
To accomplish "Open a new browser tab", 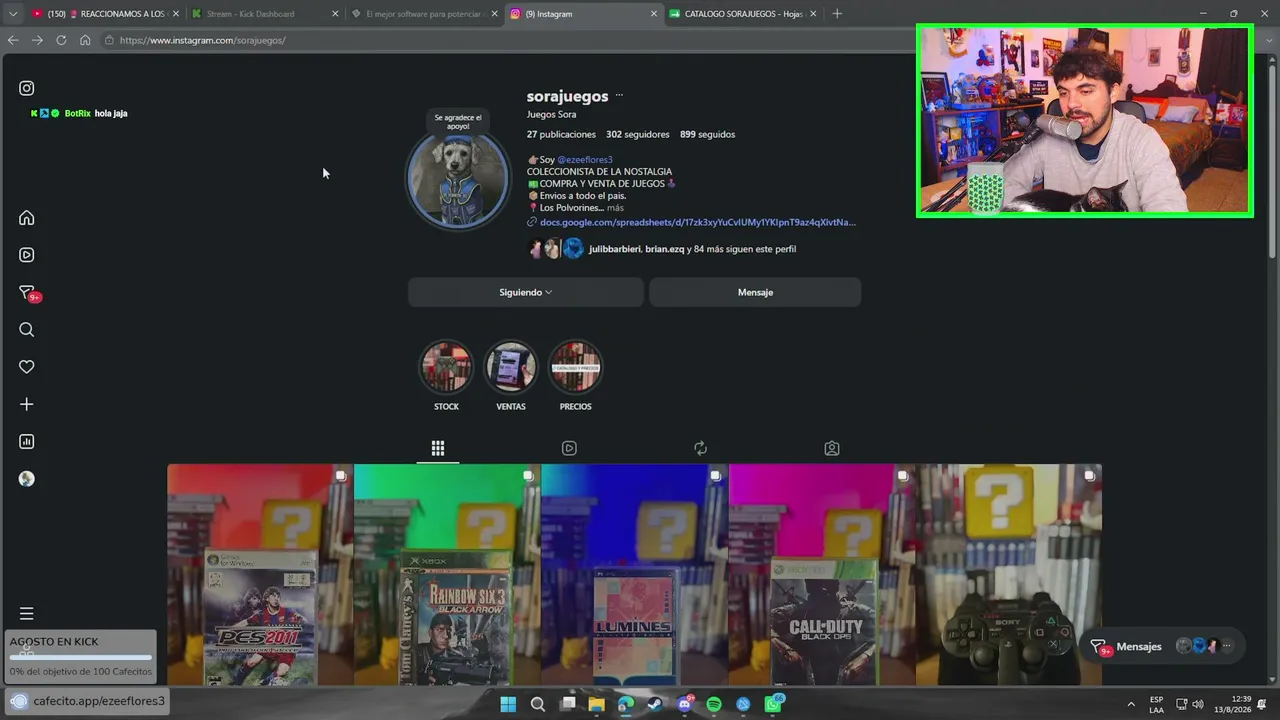I will point(837,14).
